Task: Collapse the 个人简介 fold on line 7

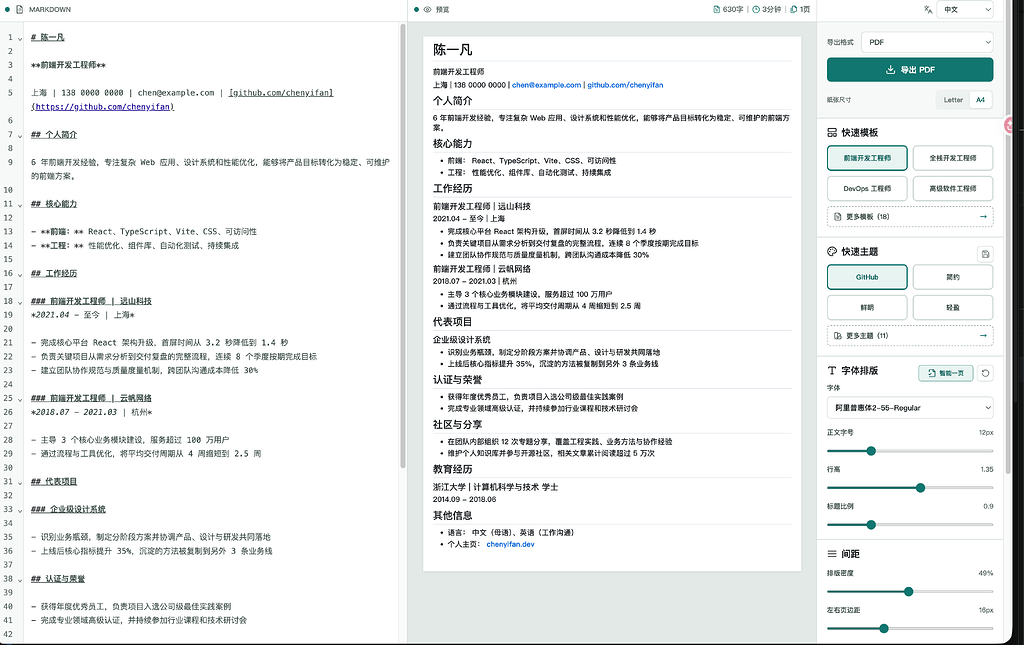Action: [20, 136]
